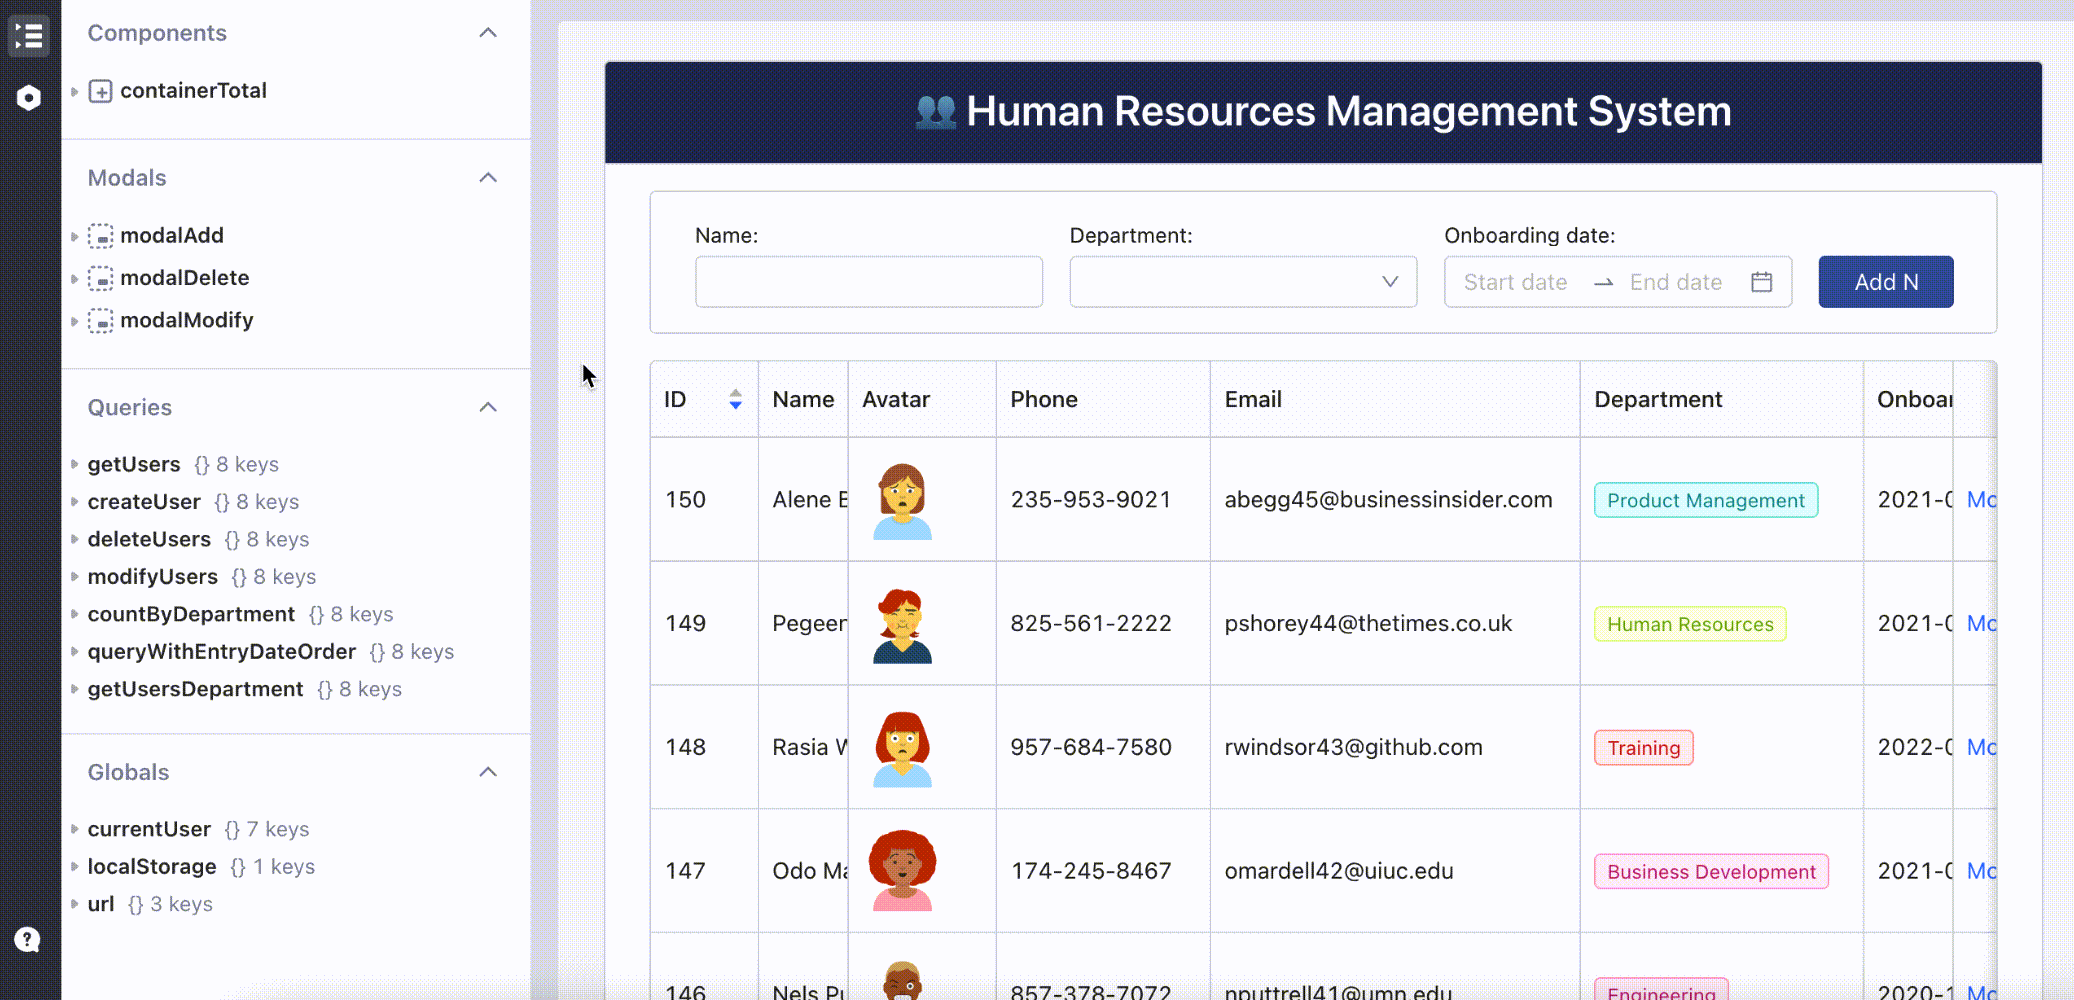Click the Add New button
2074x1000 pixels.
pyautogui.click(x=1885, y=282)
